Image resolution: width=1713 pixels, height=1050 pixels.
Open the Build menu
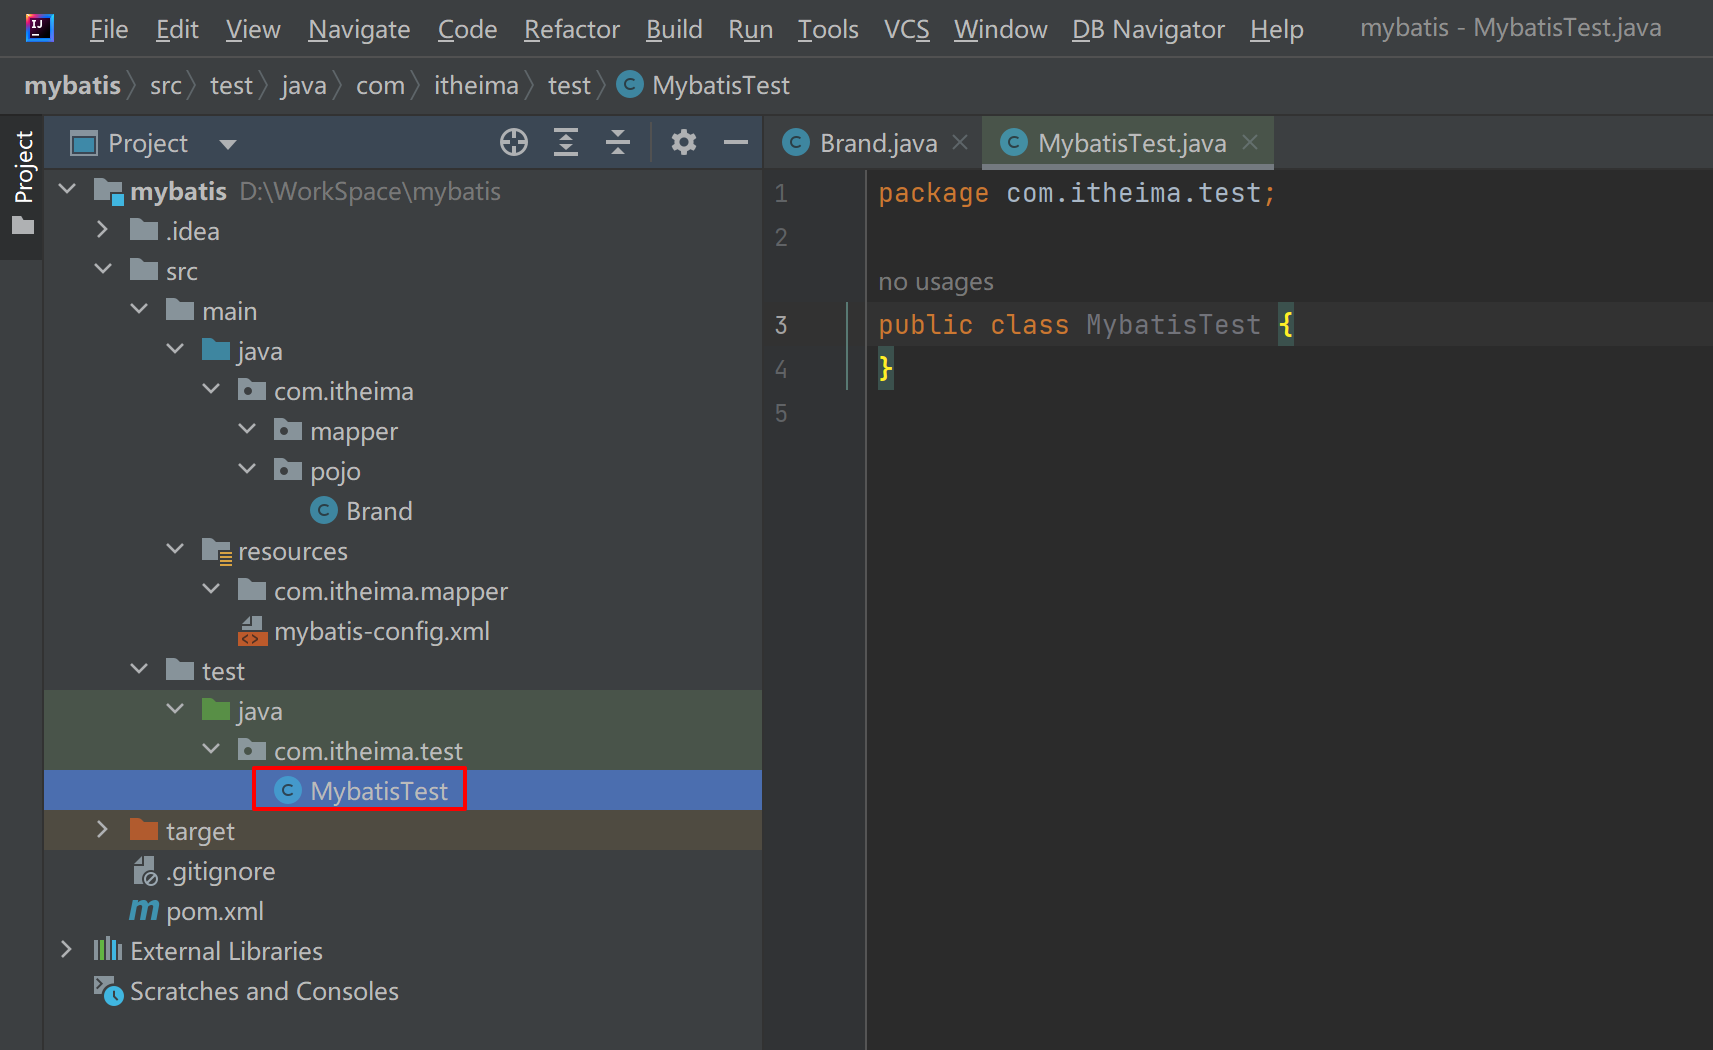[674, 30]
